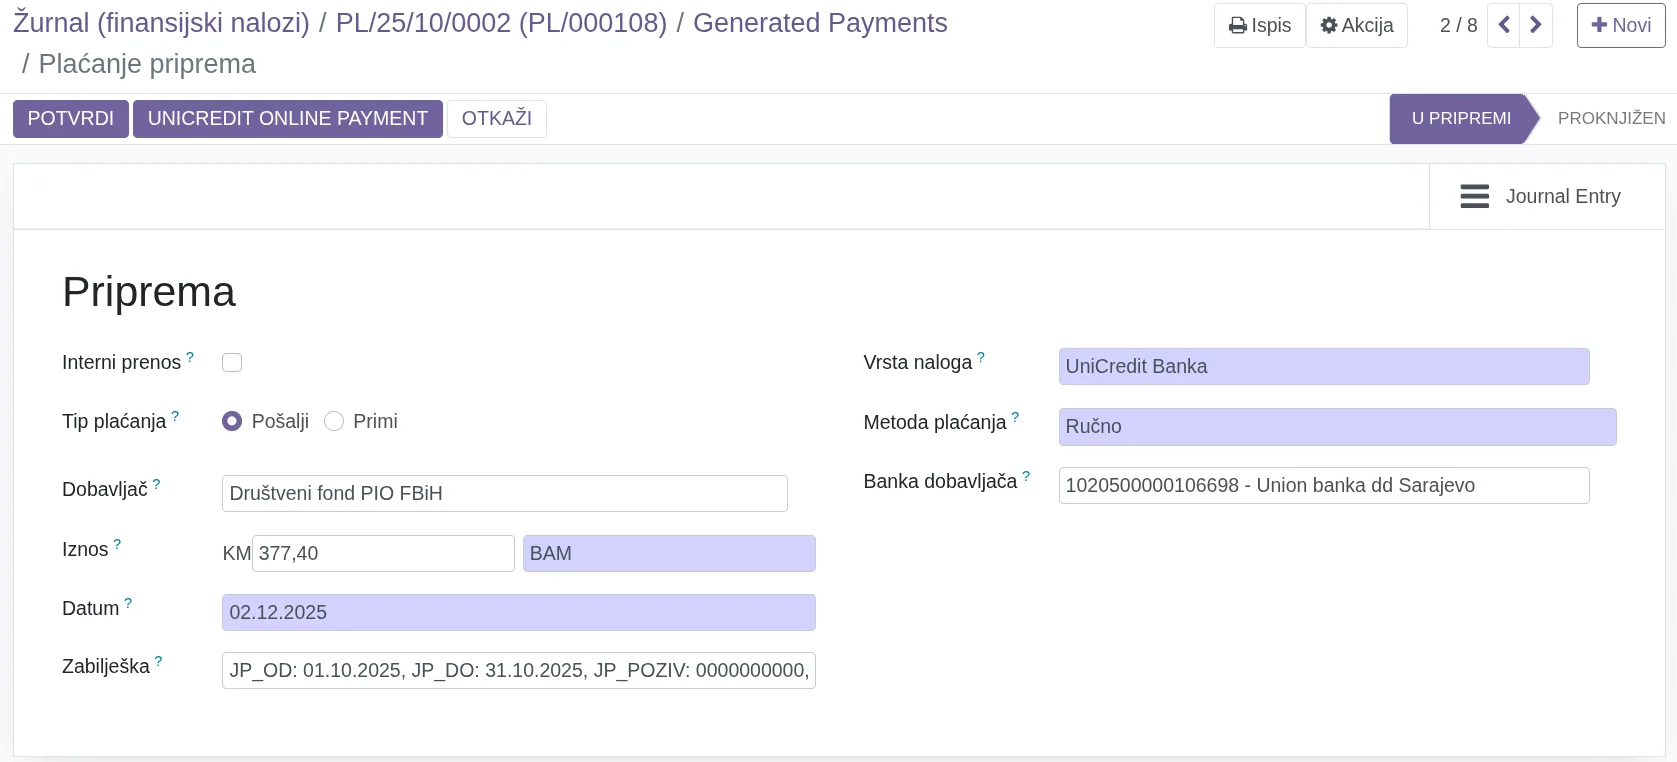Open Generated Payments breadcrumb
This screenshot has height=762, width=1677.
pyautogui.click(x=819, y=23)
